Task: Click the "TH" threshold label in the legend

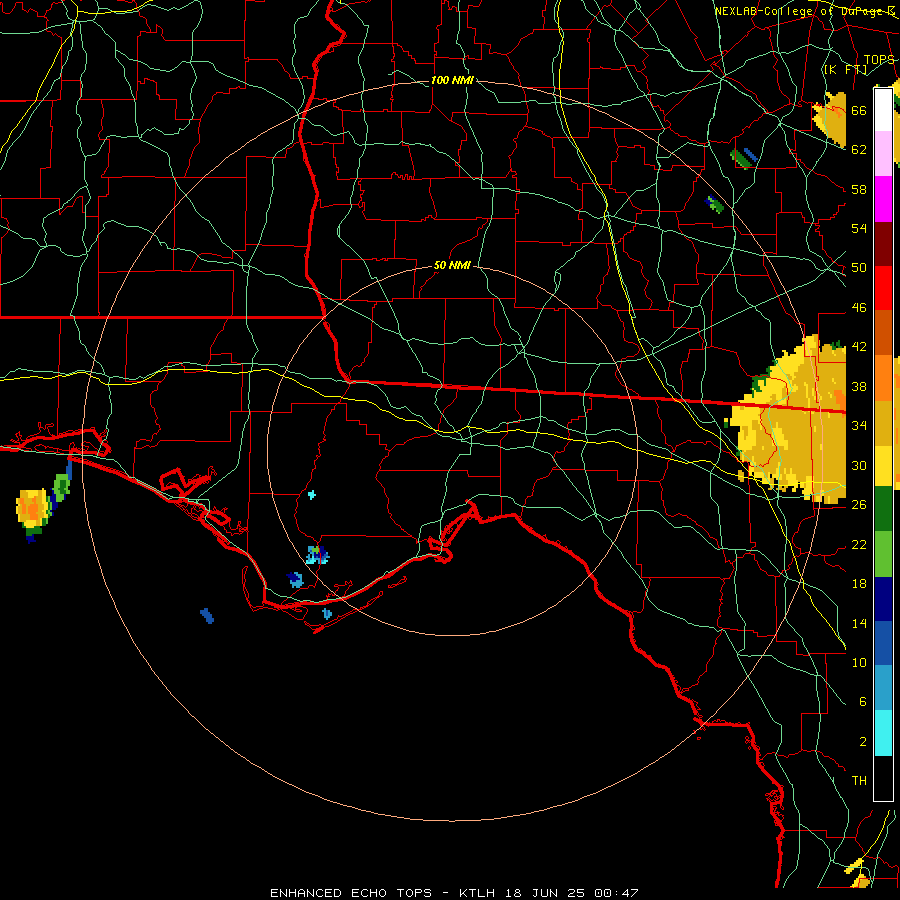Action: click(x=859, y=781)
